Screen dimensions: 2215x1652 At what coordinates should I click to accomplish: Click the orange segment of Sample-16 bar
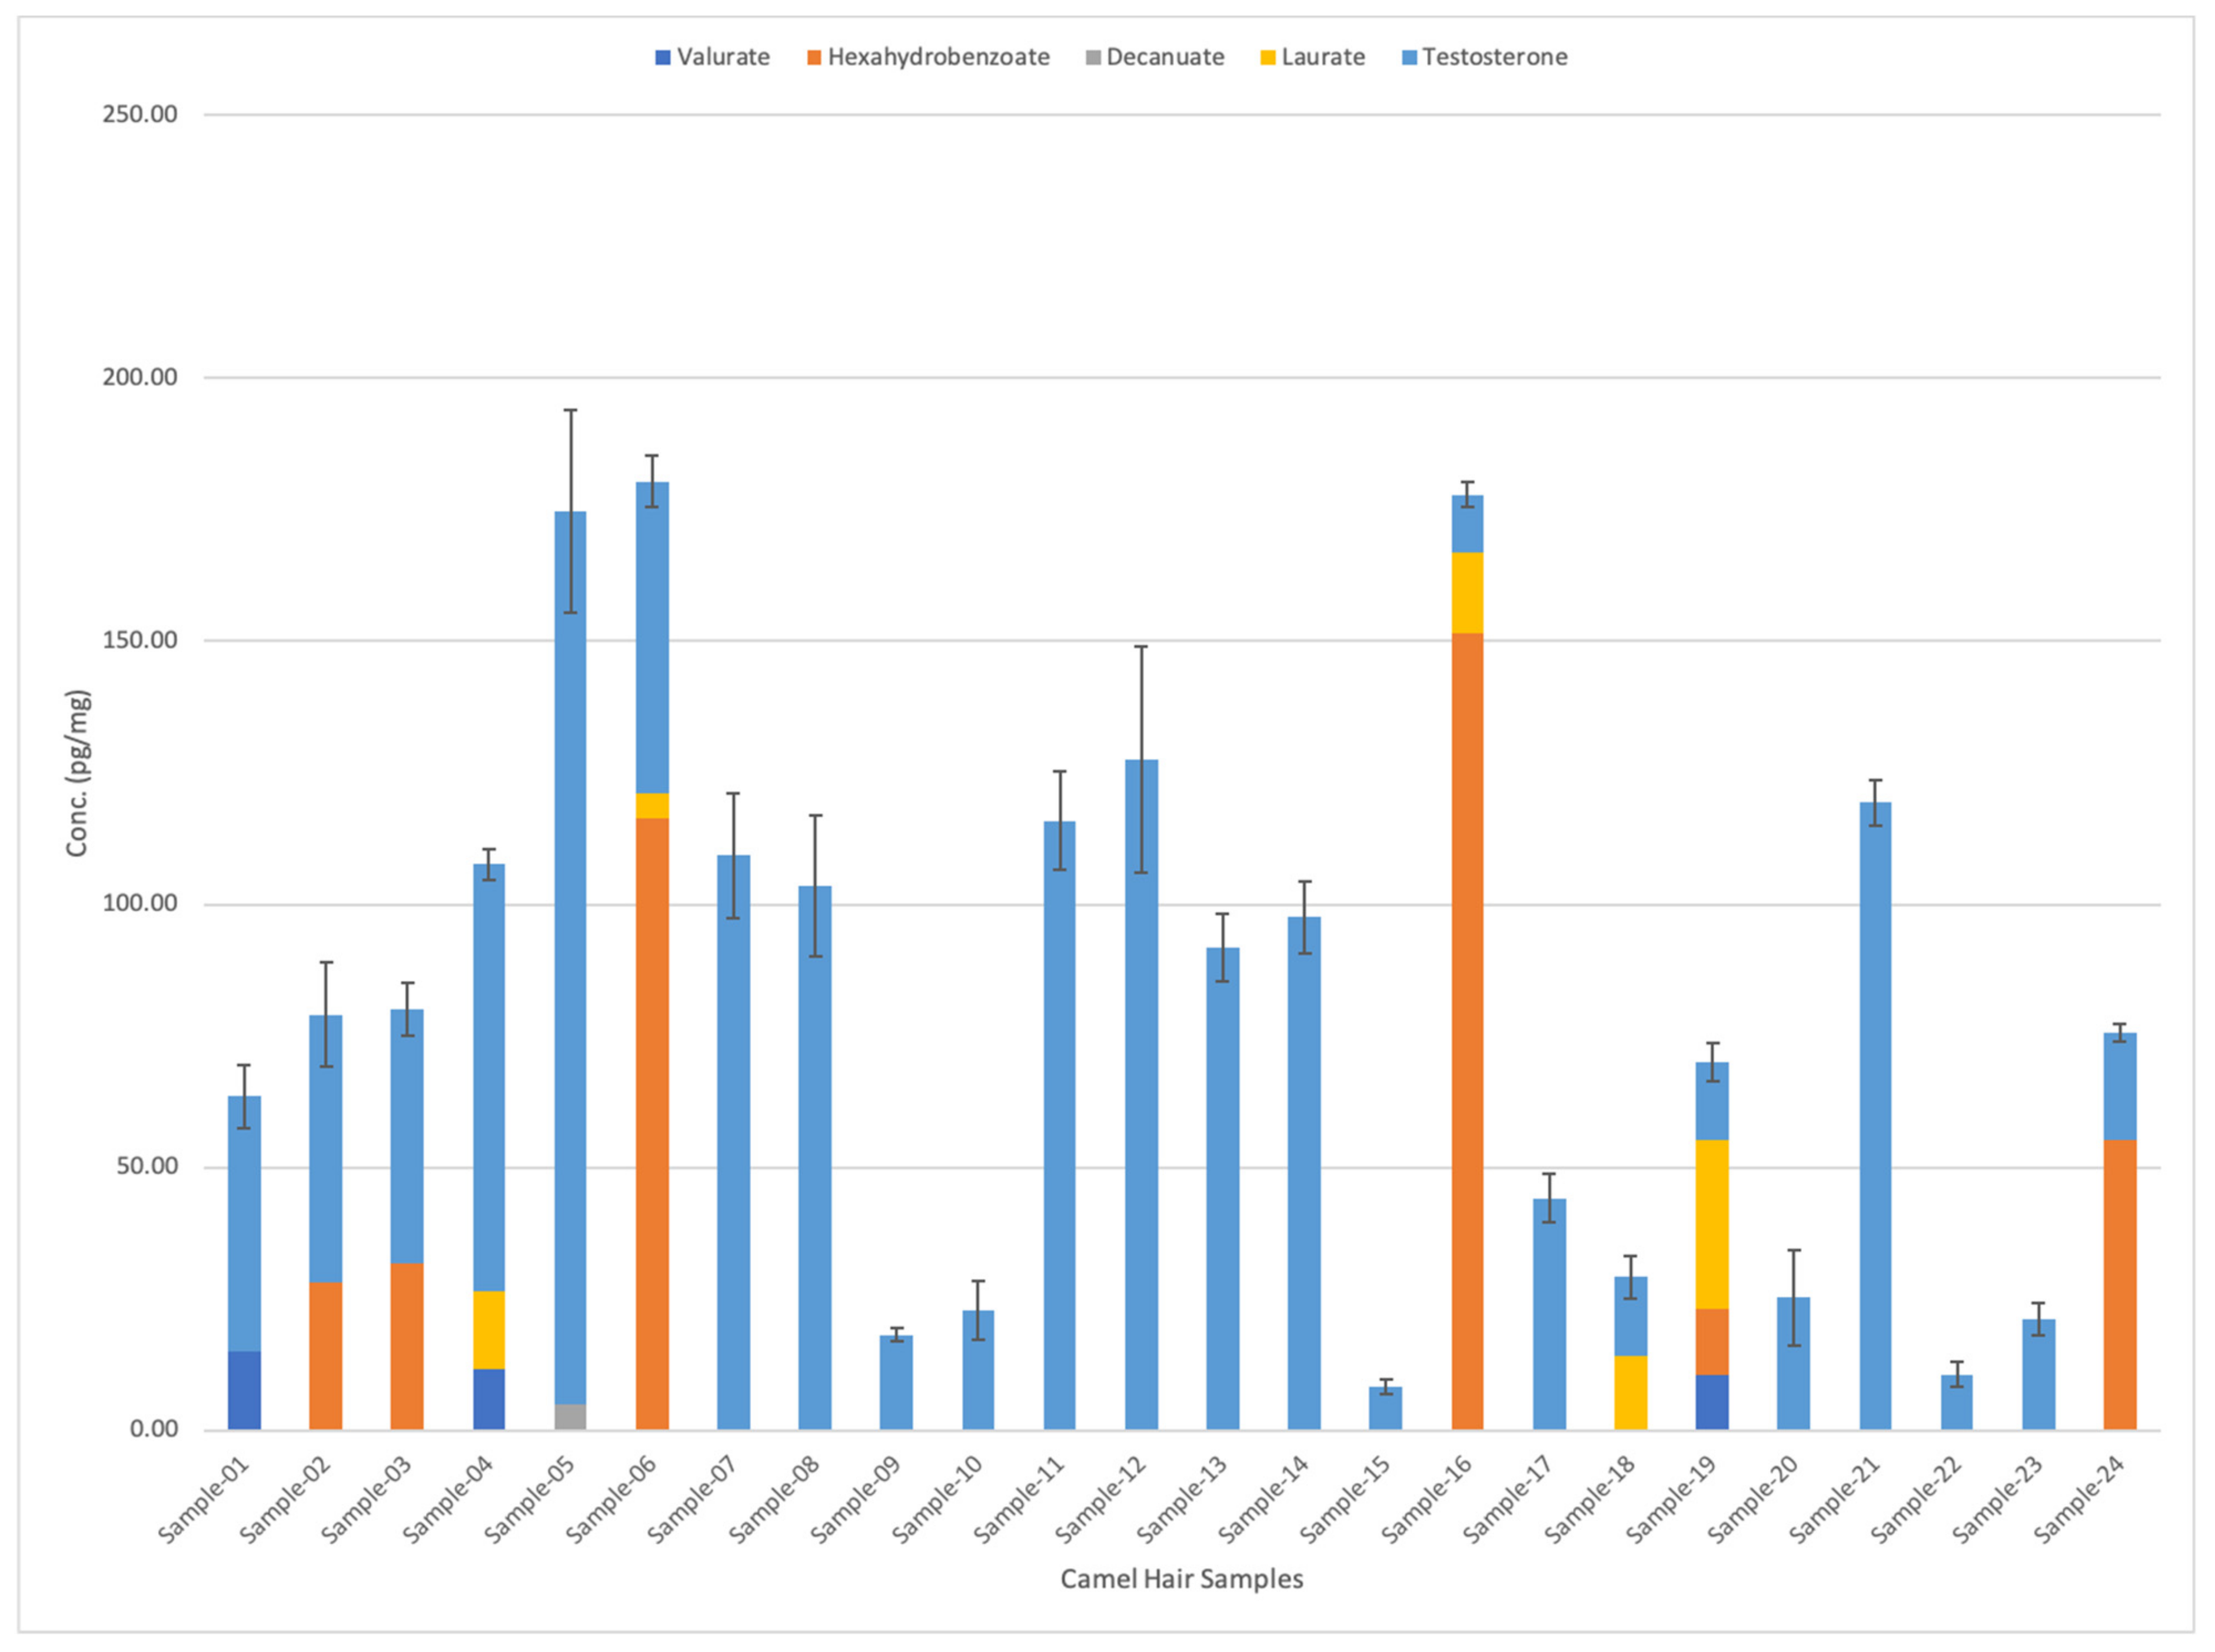click(1467, 1030)
